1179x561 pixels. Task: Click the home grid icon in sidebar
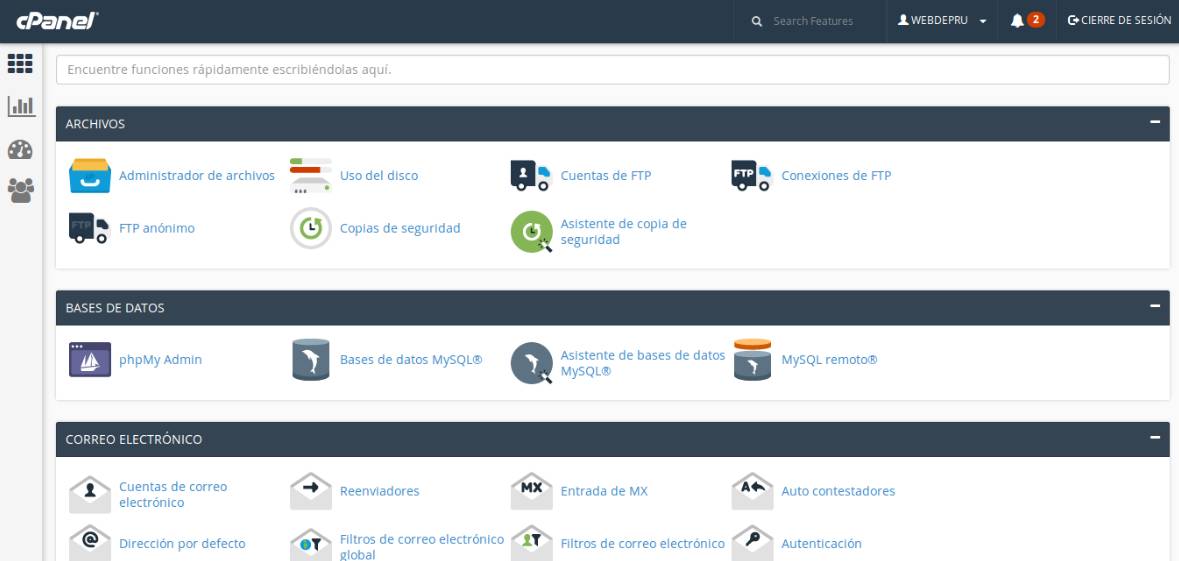pos(20,62)
